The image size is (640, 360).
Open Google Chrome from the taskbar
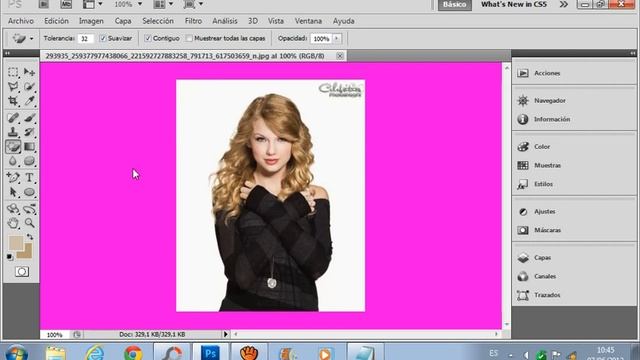133,352
